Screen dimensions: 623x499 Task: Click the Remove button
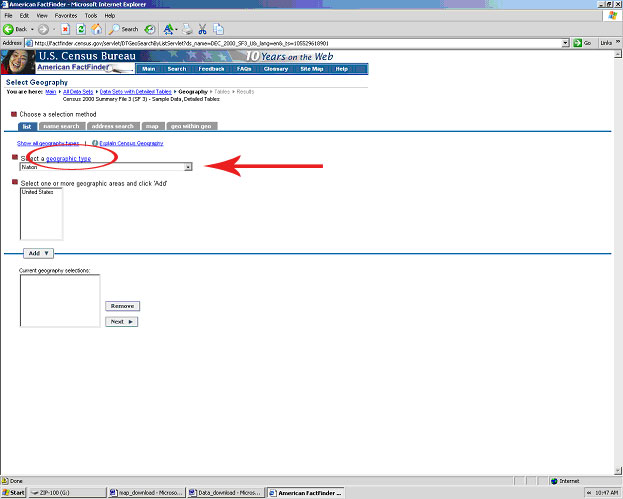point(122,306)
